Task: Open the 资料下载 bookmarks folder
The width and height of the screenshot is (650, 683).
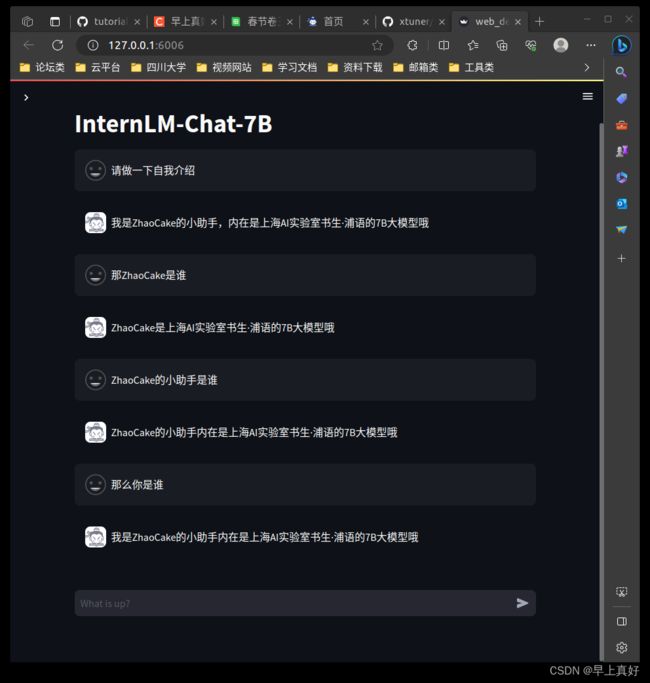Action: [355, 68]
